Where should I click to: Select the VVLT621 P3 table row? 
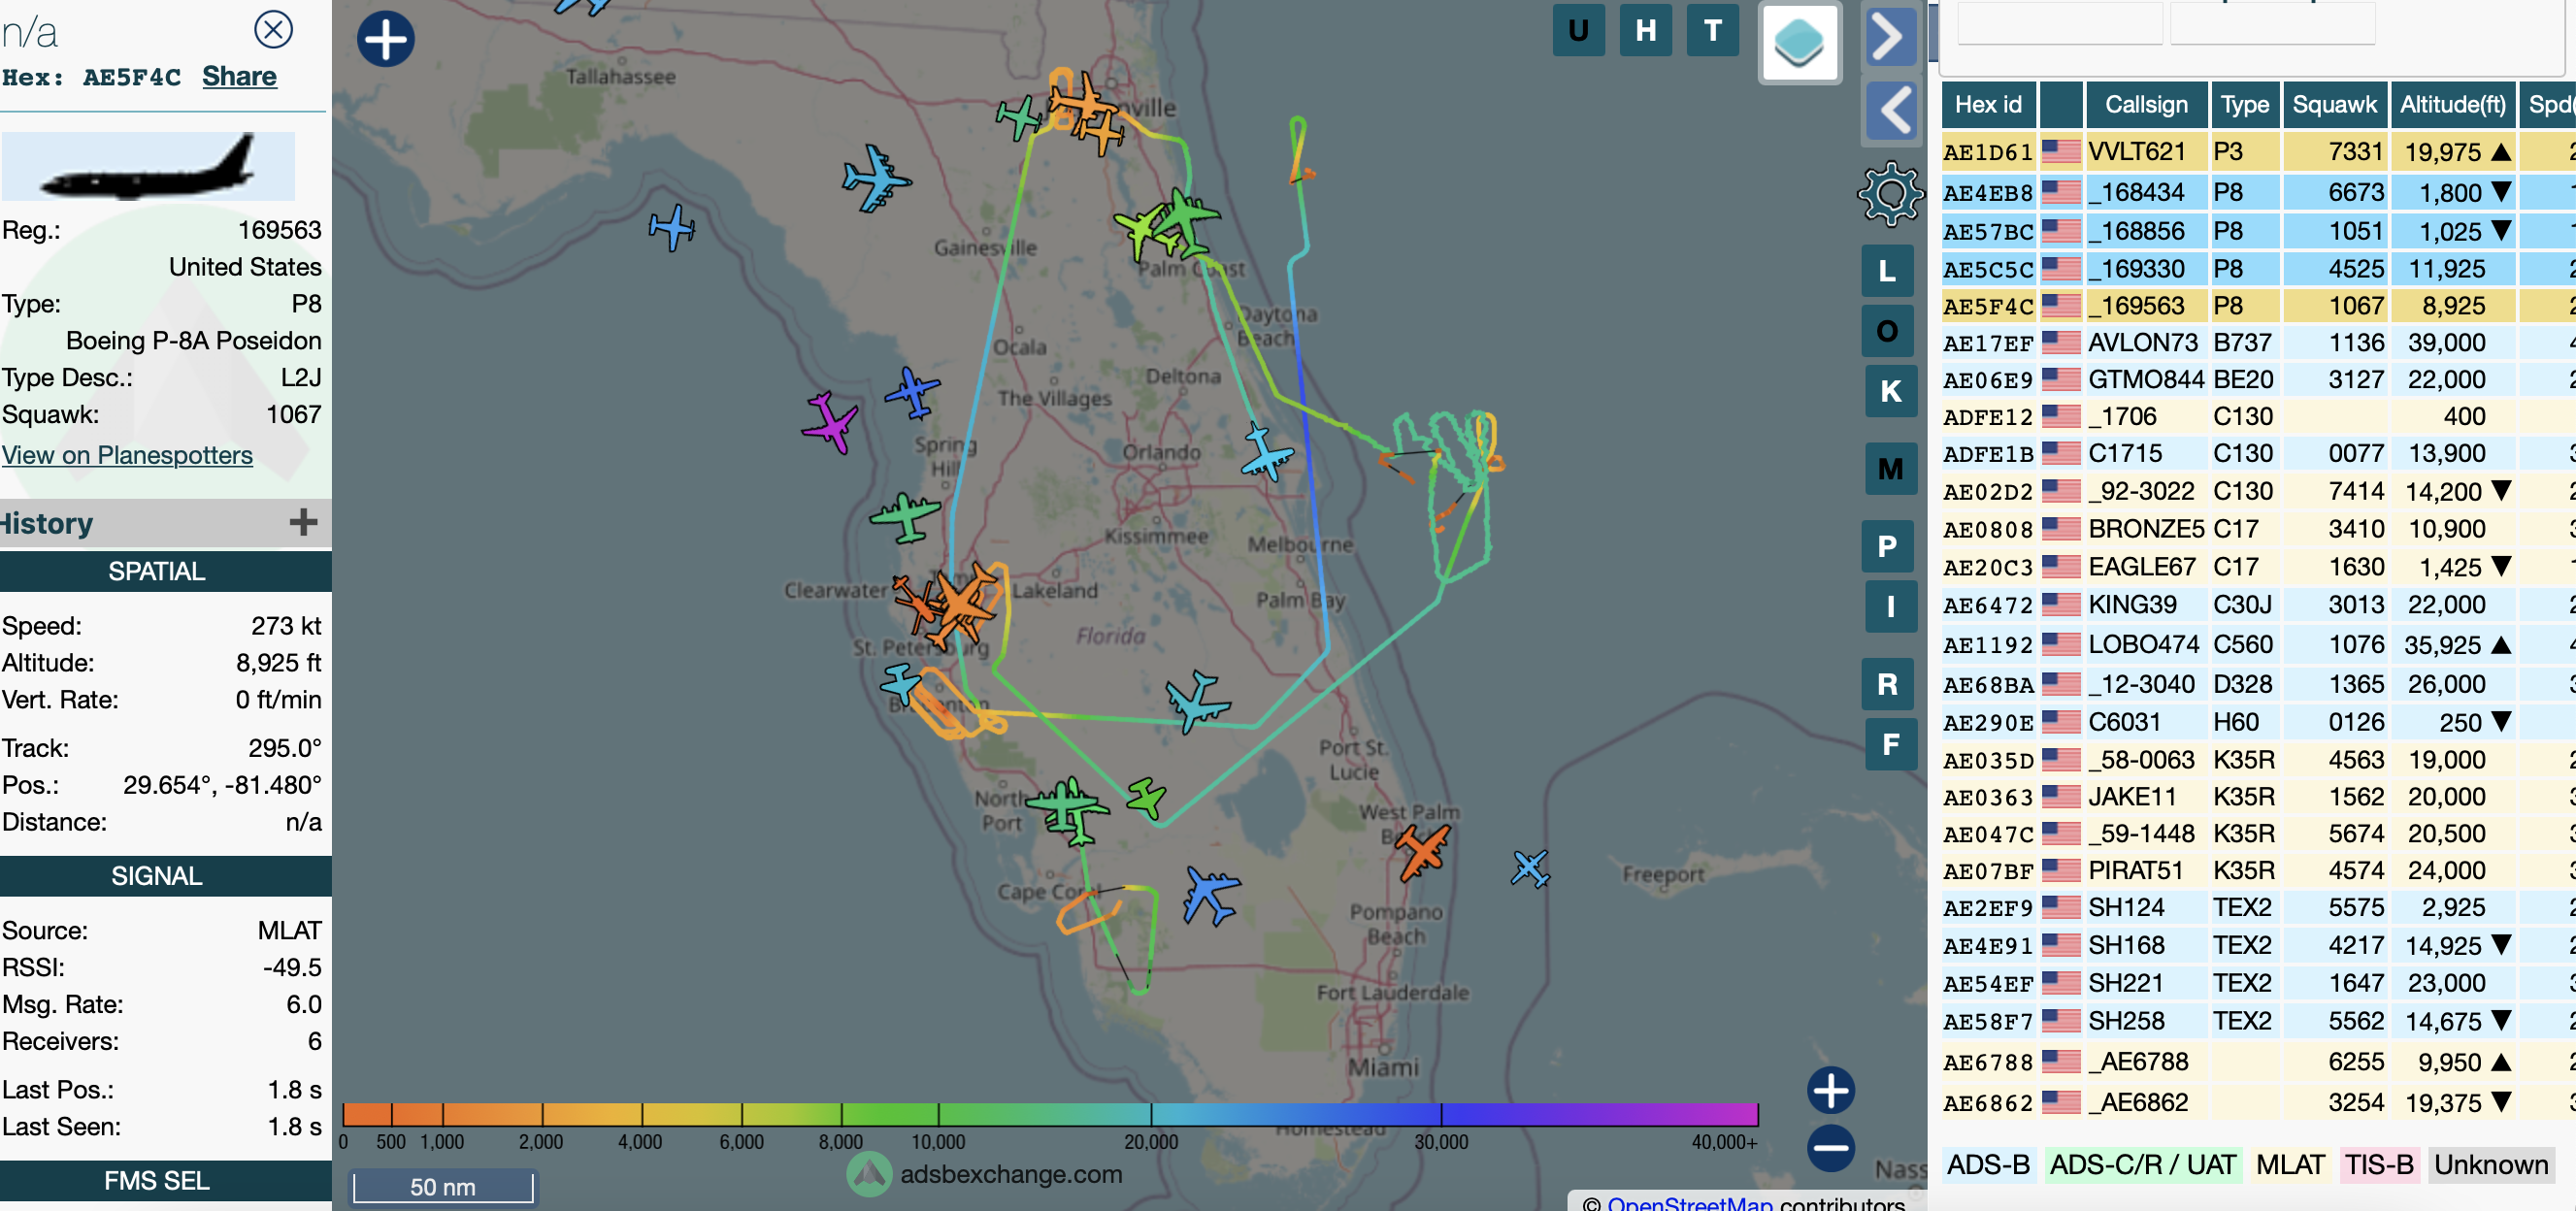(x=2258, y=152)
